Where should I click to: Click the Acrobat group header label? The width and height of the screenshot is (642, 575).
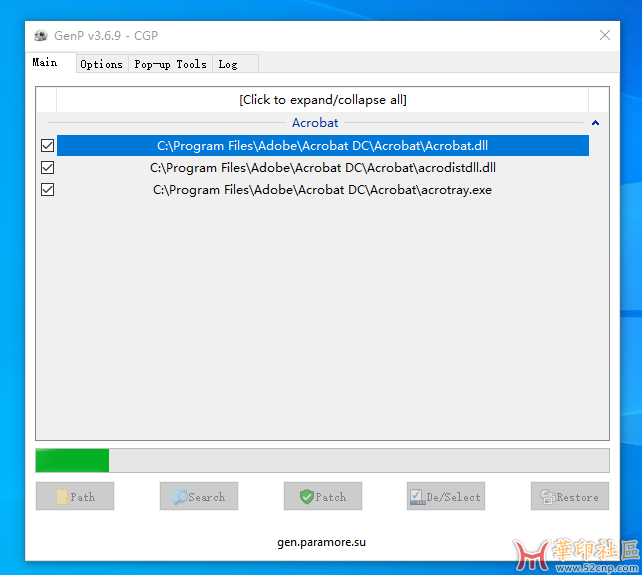(315, 122)
